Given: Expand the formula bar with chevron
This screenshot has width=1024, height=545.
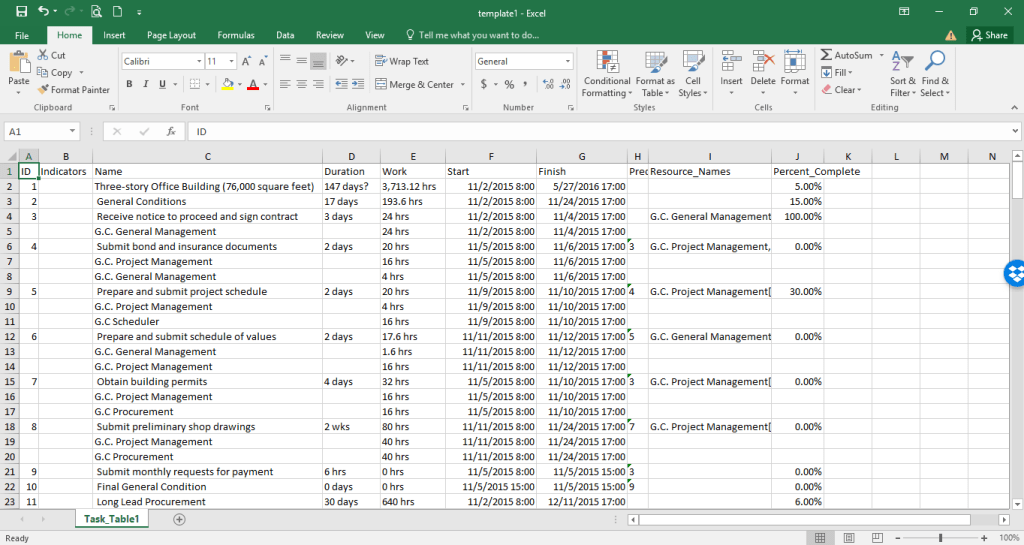Looking at the screenshot, I should pyautogui.click(x=1015, y=131).
